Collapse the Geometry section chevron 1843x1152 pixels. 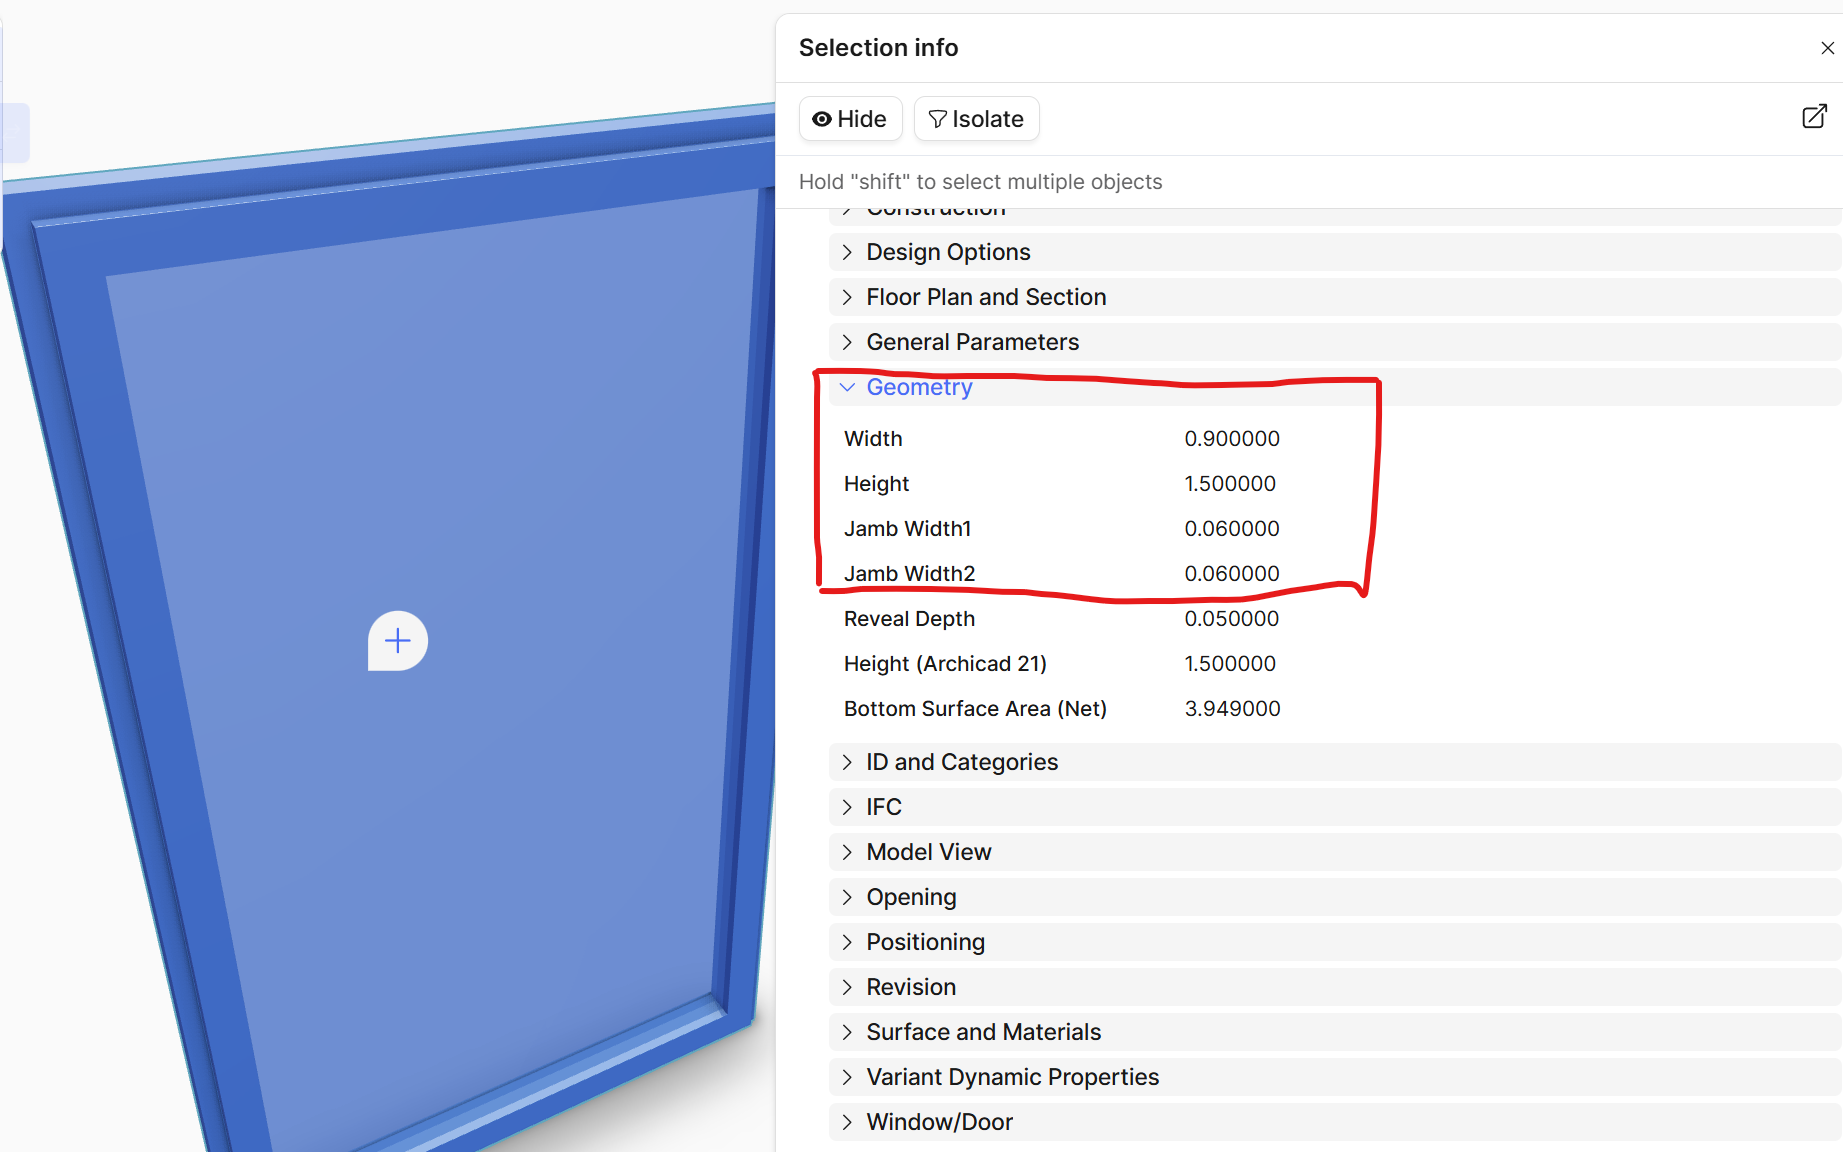tap(847, 387)
